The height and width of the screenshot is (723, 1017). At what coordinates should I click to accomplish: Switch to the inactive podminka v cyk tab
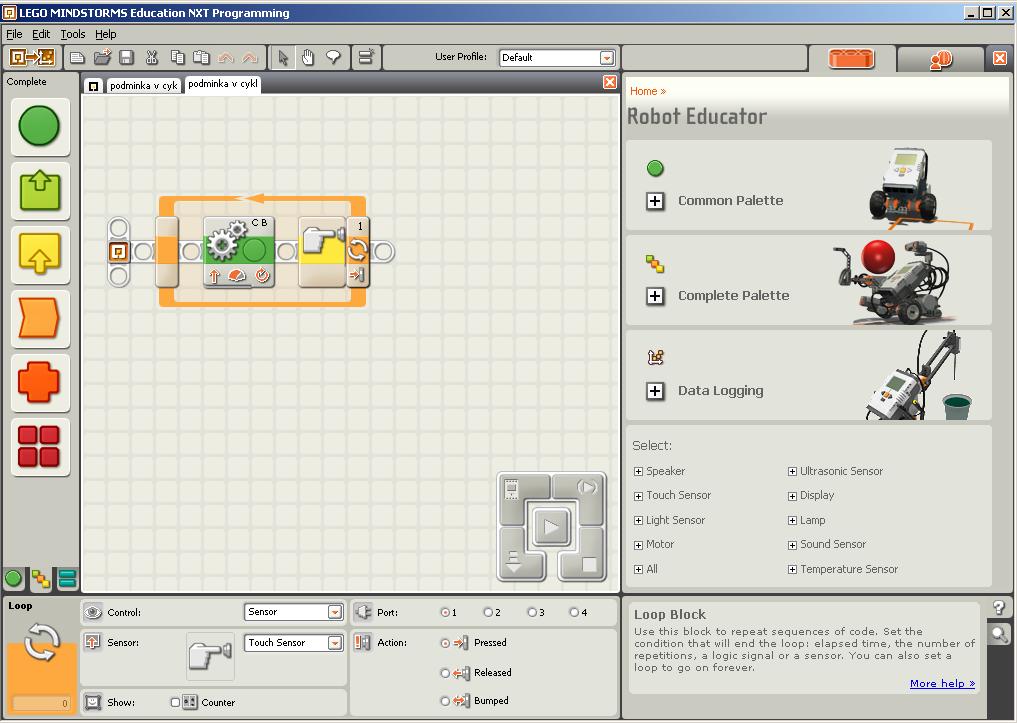[143, 86]
